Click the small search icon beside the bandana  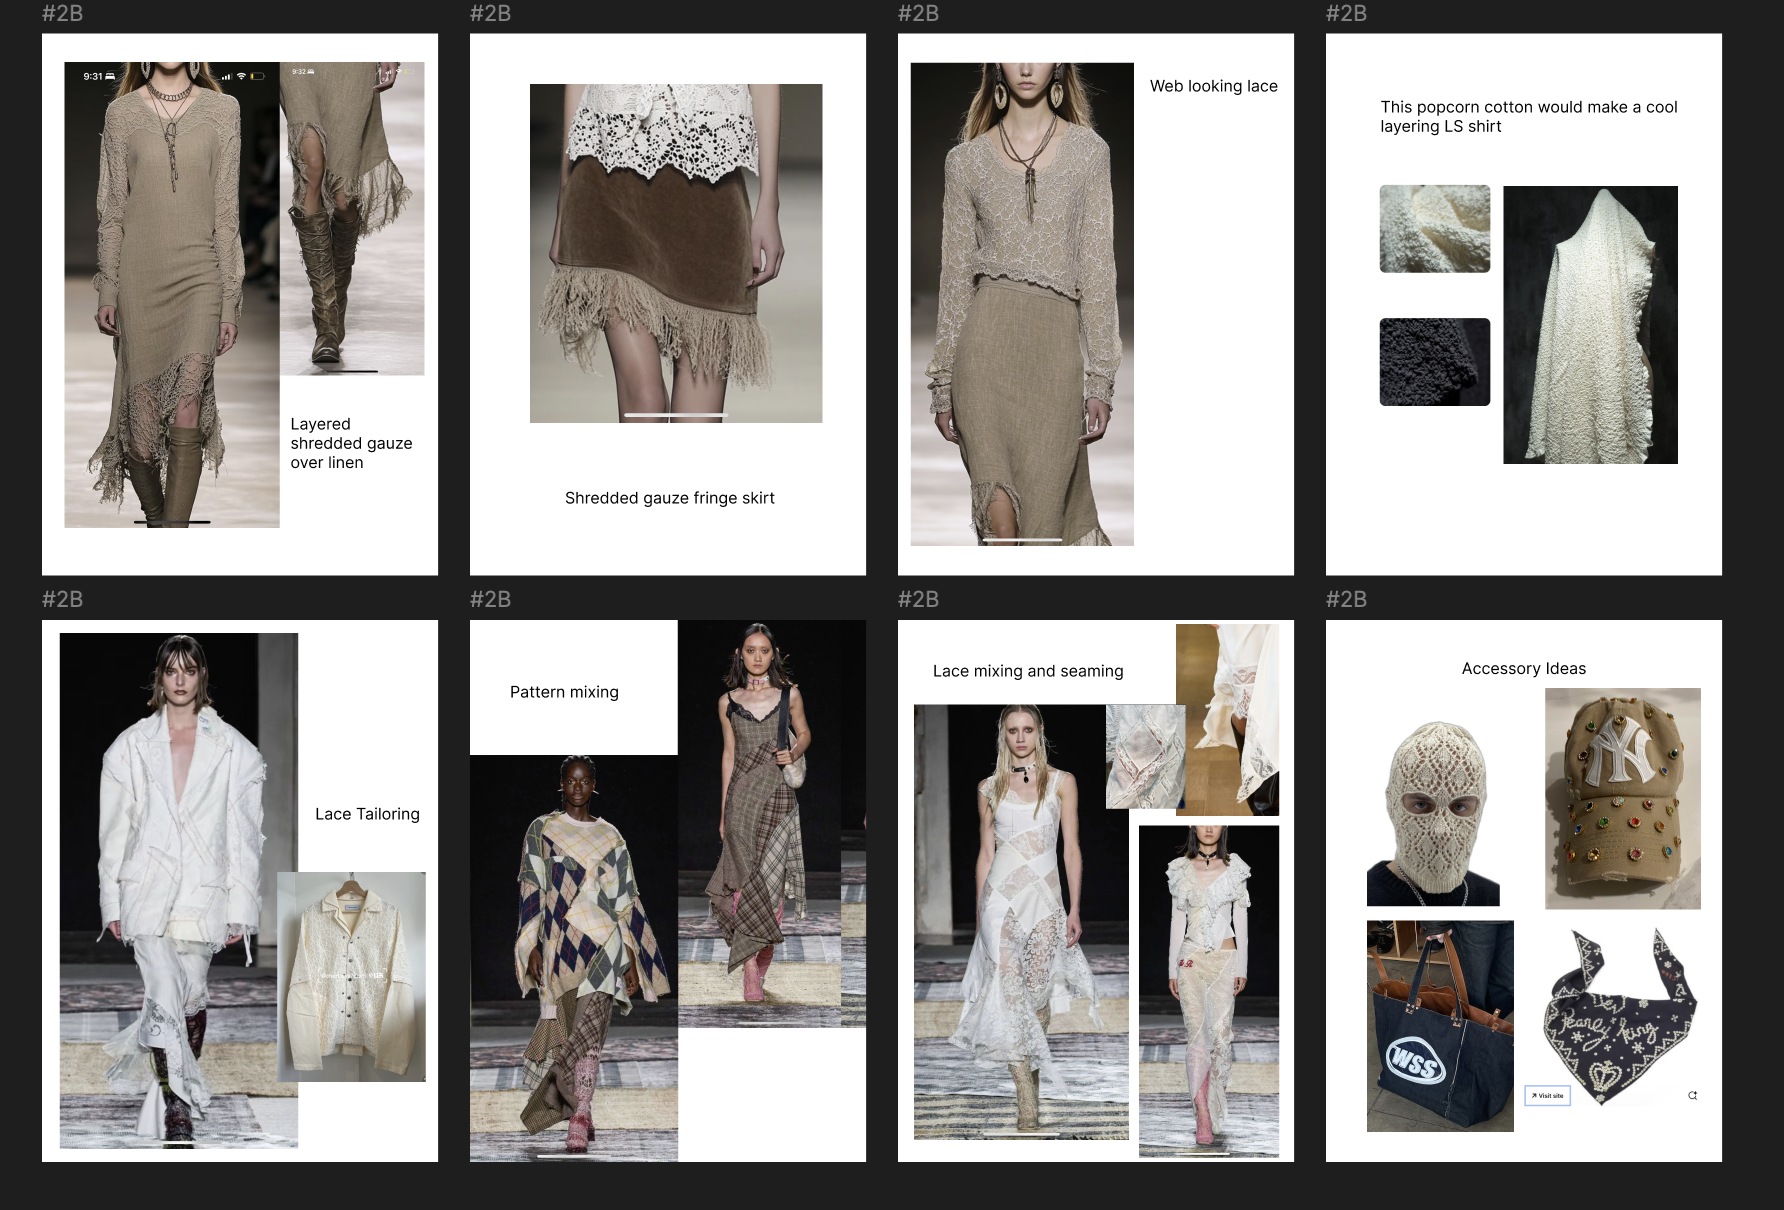coord(1692,1096)
